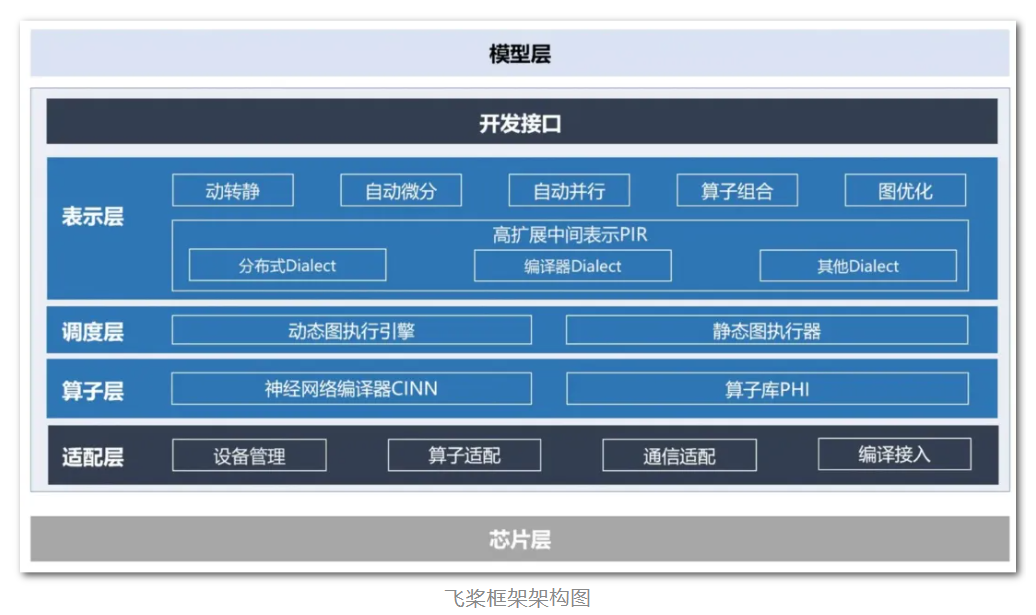
Task: Click the 自动微分 box
Action: (x=401, y=190)
